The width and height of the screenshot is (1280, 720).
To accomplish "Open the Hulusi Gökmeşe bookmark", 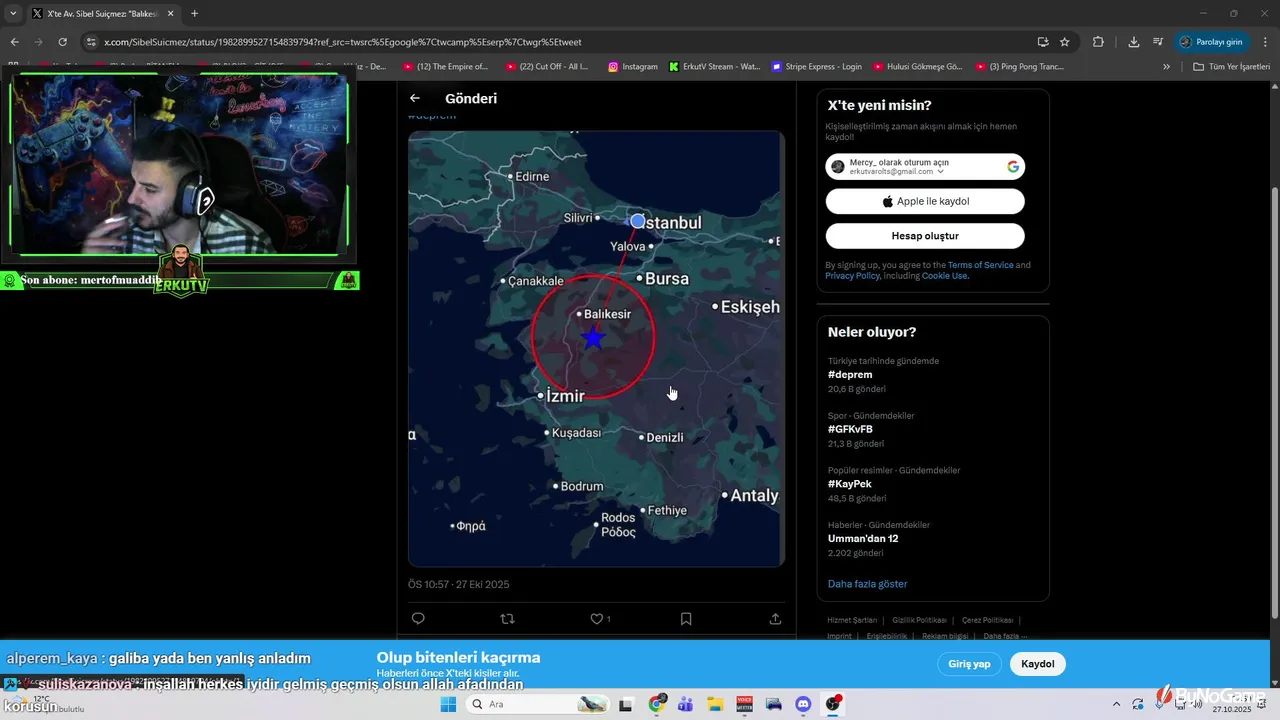I will tap(918, 67).
